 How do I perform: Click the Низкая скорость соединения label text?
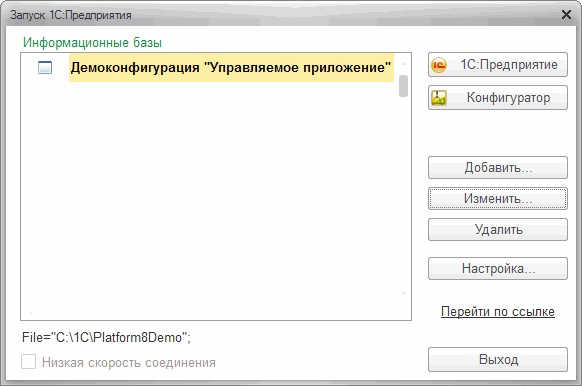[x=129, y=363]
